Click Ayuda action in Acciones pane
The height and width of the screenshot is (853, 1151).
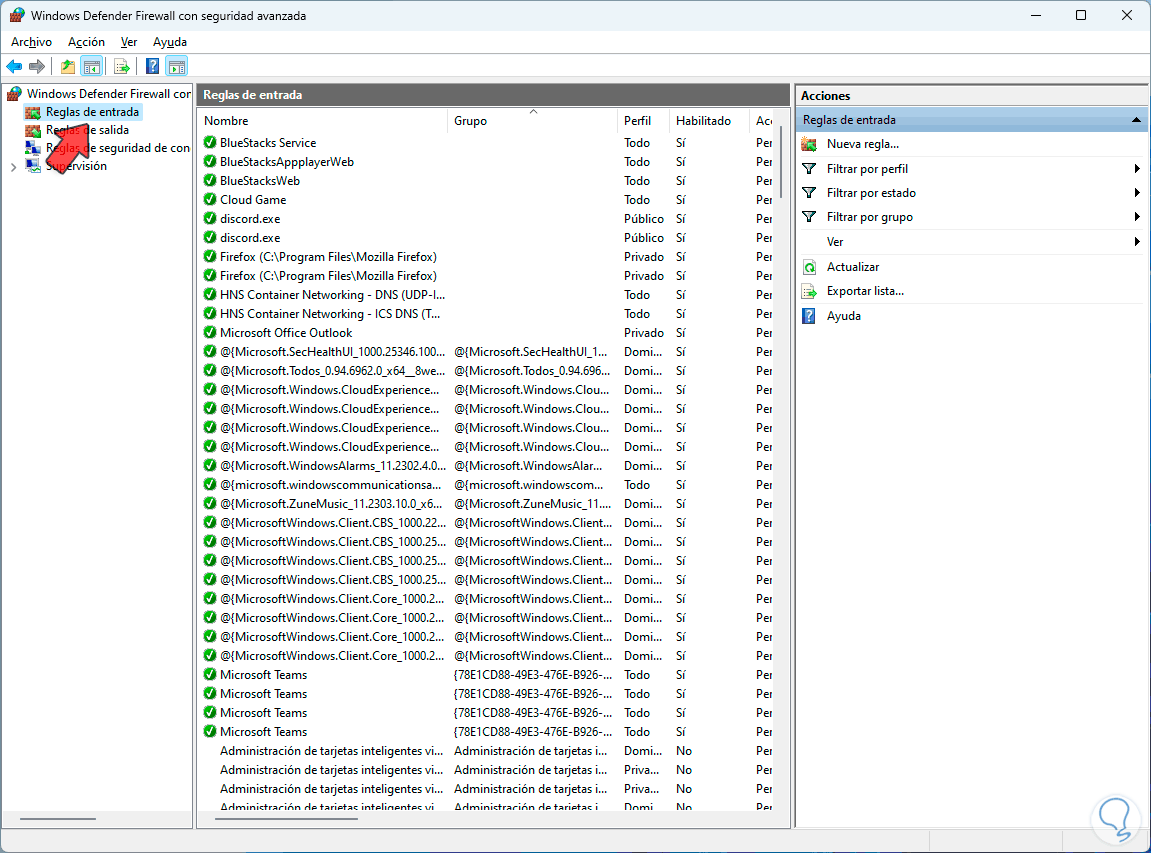843,316
